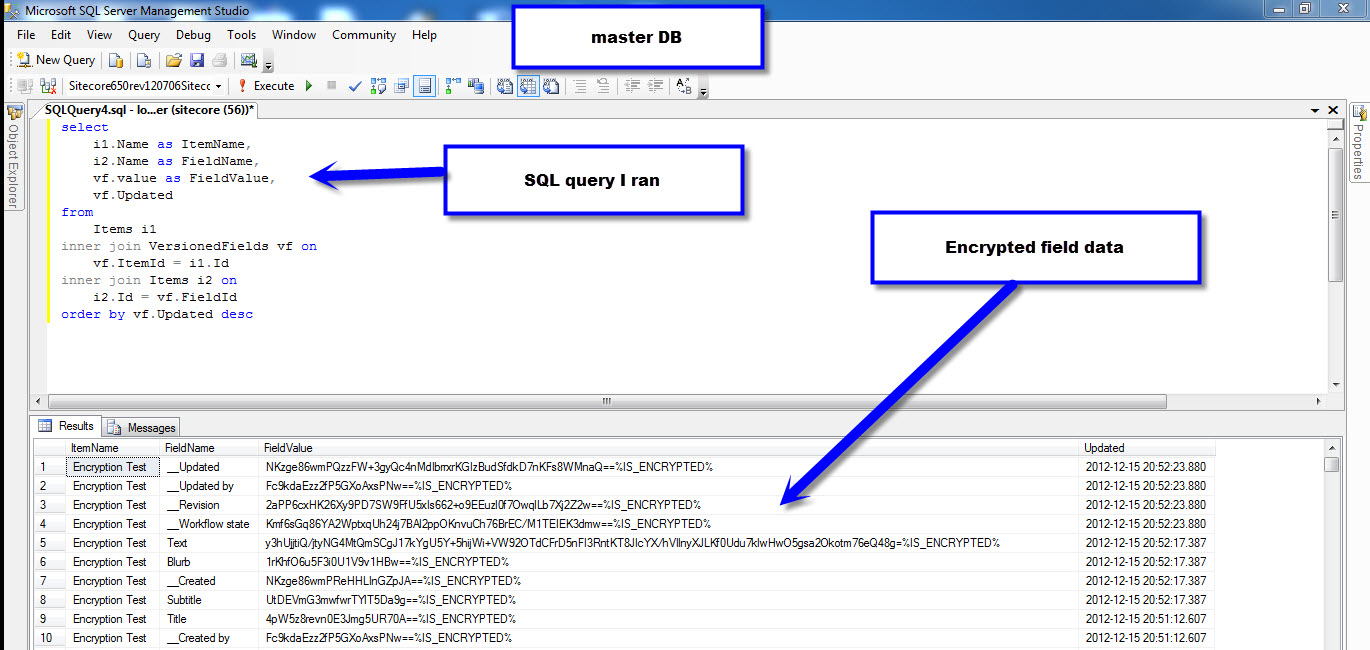Click the Database Engine Query icon
Screen dimensions: 1370x650
pyautogui.click(x=116, y=60)
